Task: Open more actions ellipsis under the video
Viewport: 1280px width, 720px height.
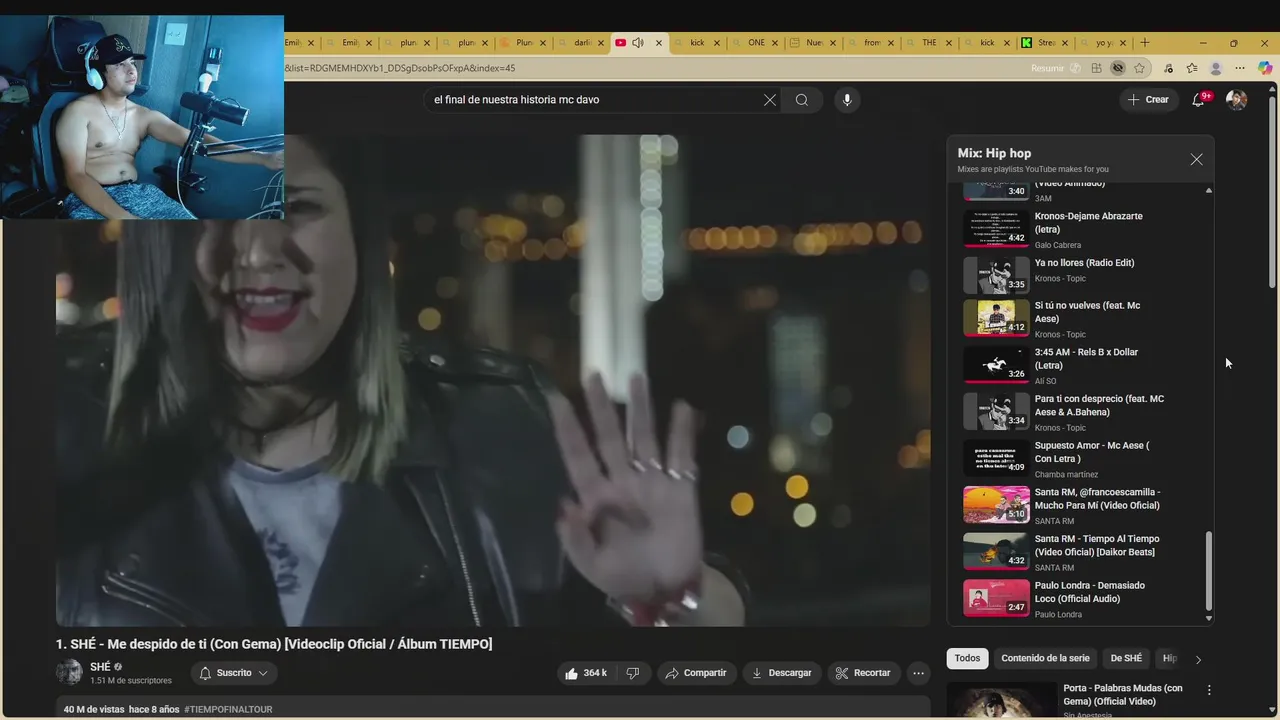Action: click(918, 673)
